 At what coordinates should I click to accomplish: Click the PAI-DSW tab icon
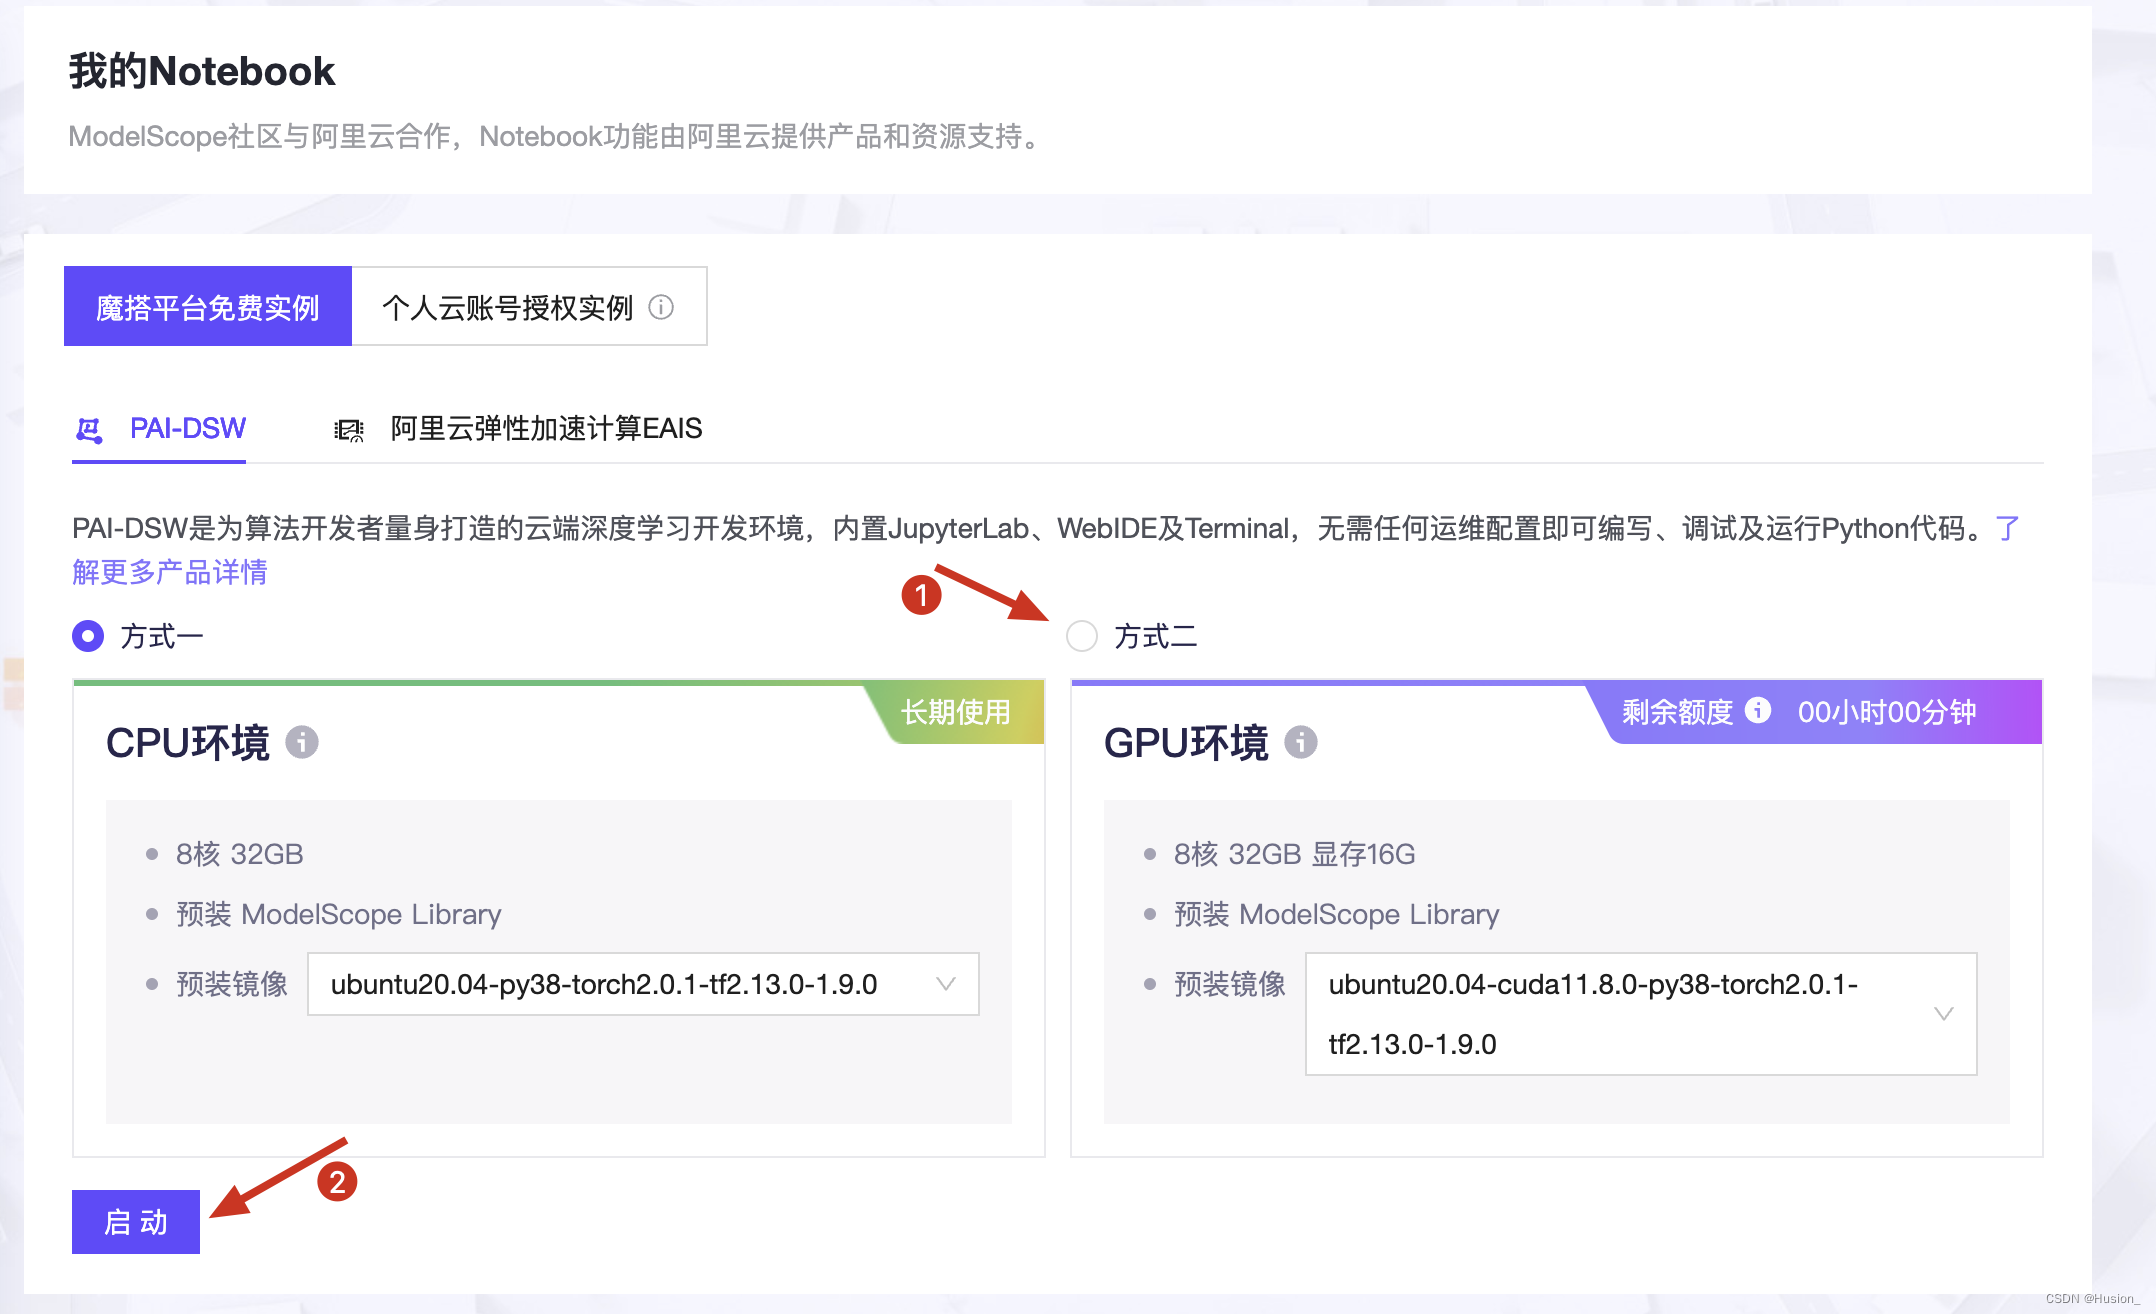click(88, 429)
